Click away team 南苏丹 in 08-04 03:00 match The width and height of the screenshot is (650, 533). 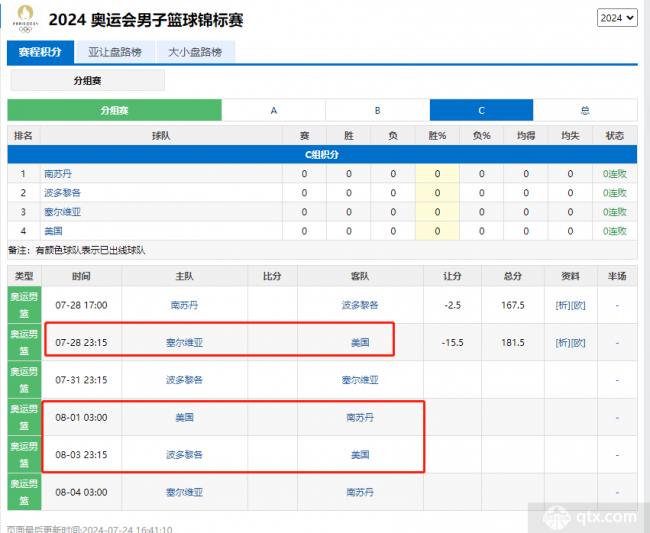(x=360, y=492)
